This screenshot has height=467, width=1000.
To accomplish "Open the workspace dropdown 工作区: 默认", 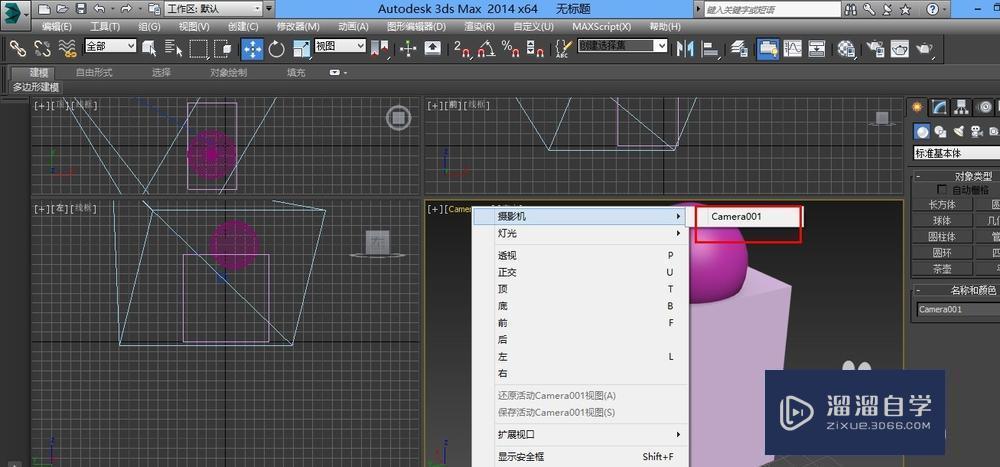I will (x=214, y=9).
